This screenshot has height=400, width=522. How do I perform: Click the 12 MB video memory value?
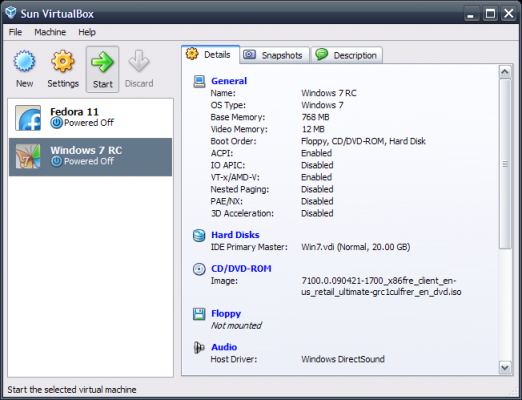pyautogui.click(x=313, y=129)
